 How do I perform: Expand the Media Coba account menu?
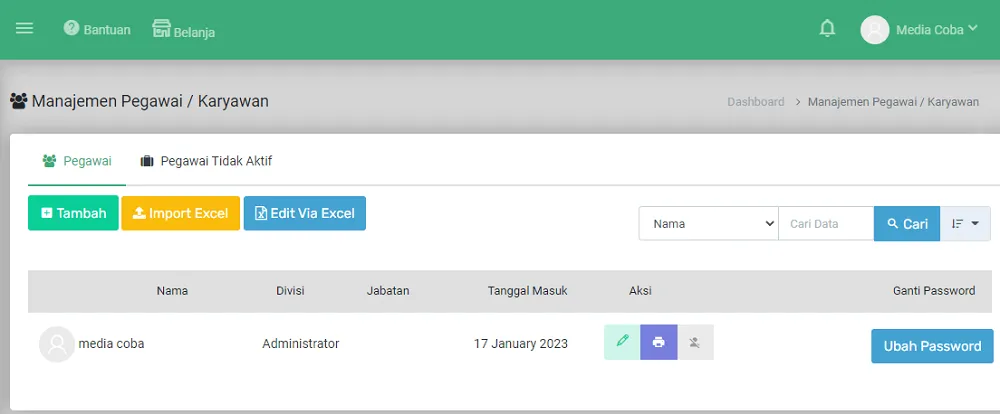(x=920, y=29)
